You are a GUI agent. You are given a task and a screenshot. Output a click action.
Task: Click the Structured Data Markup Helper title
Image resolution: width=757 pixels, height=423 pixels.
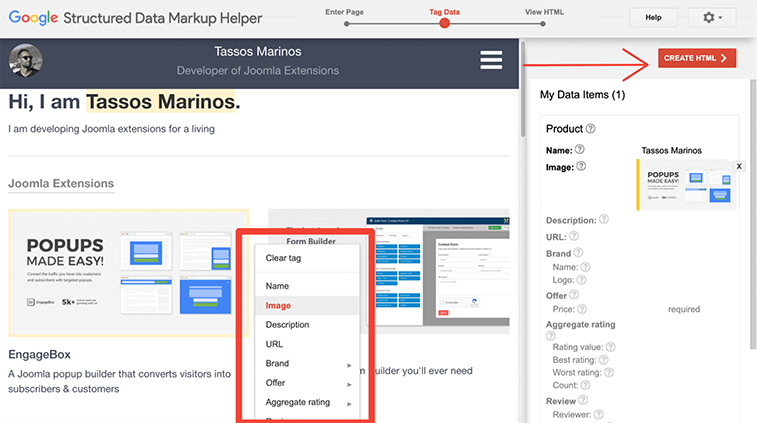pyautogui.click(x=163, y=18)
